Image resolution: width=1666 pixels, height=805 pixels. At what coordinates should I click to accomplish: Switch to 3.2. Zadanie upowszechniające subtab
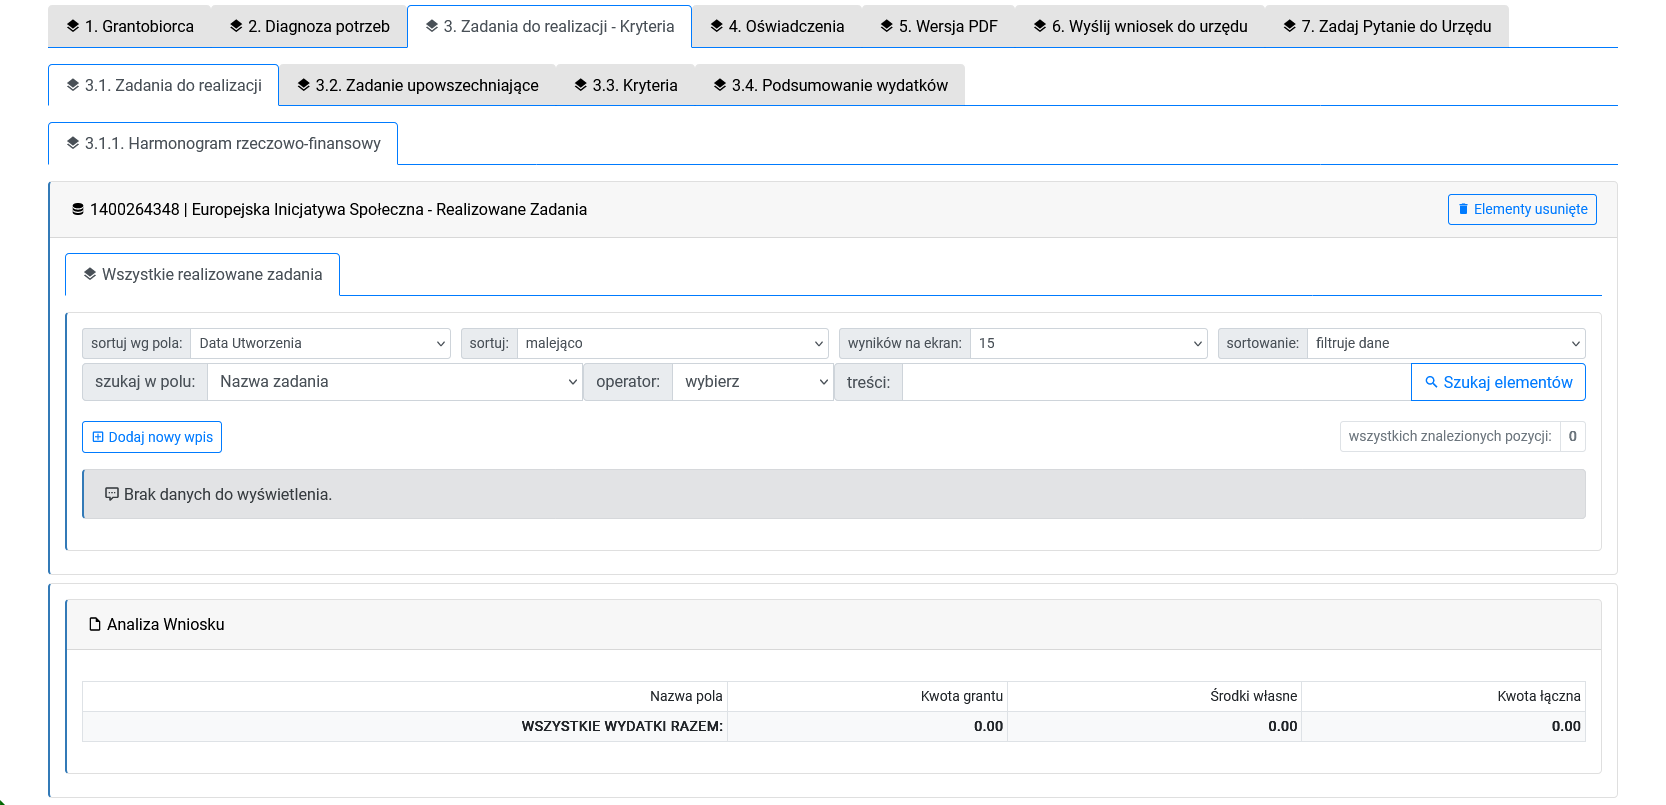417,86
